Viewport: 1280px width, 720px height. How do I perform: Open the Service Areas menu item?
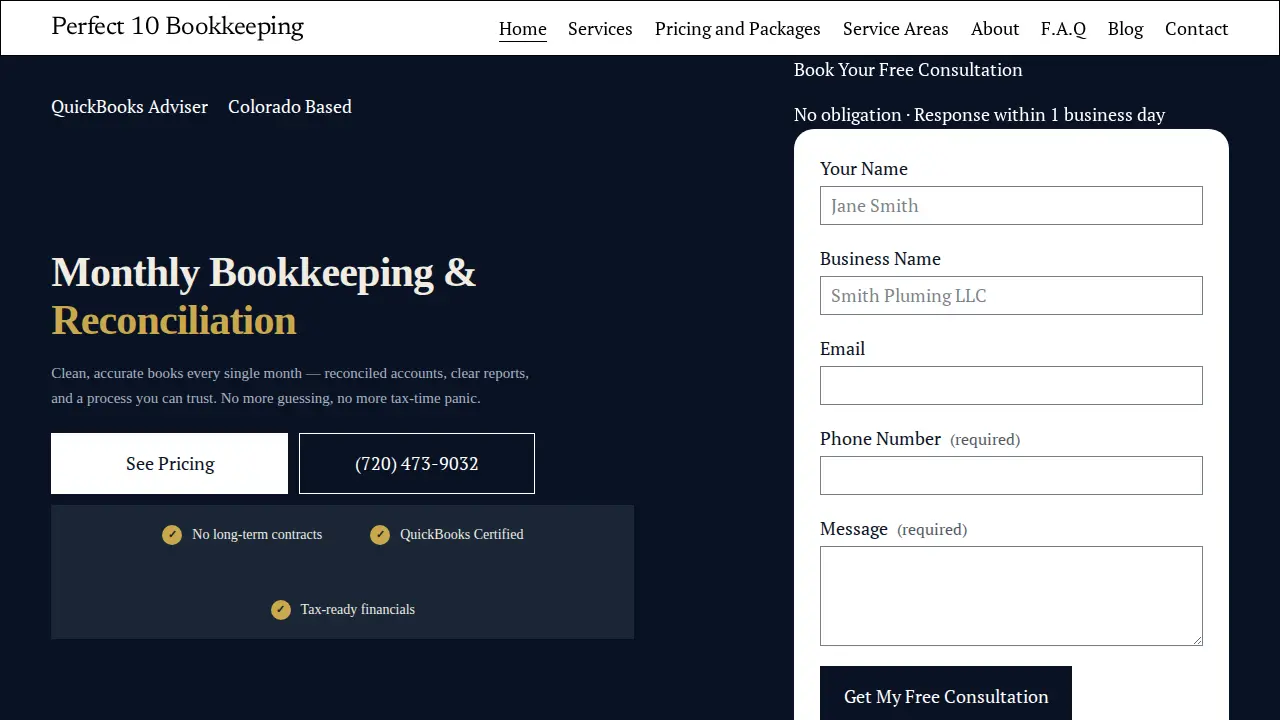click(896, 29)
